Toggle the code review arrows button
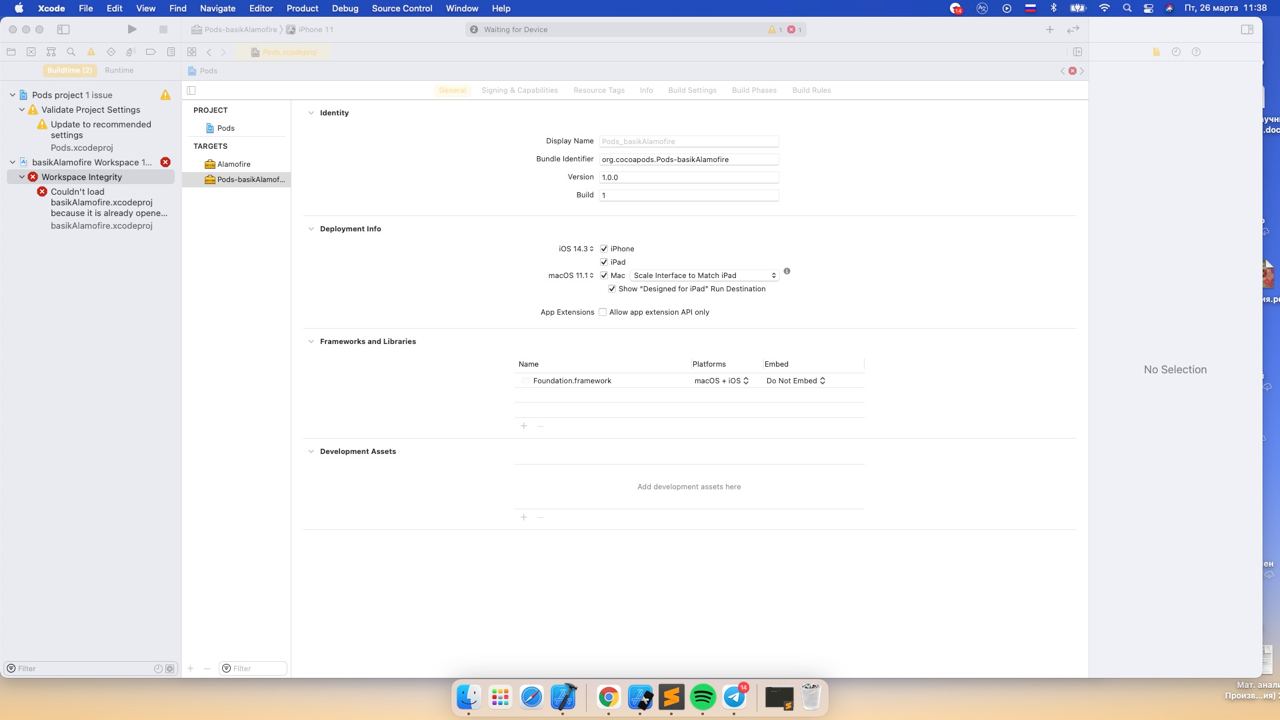 coord(1073,29)
